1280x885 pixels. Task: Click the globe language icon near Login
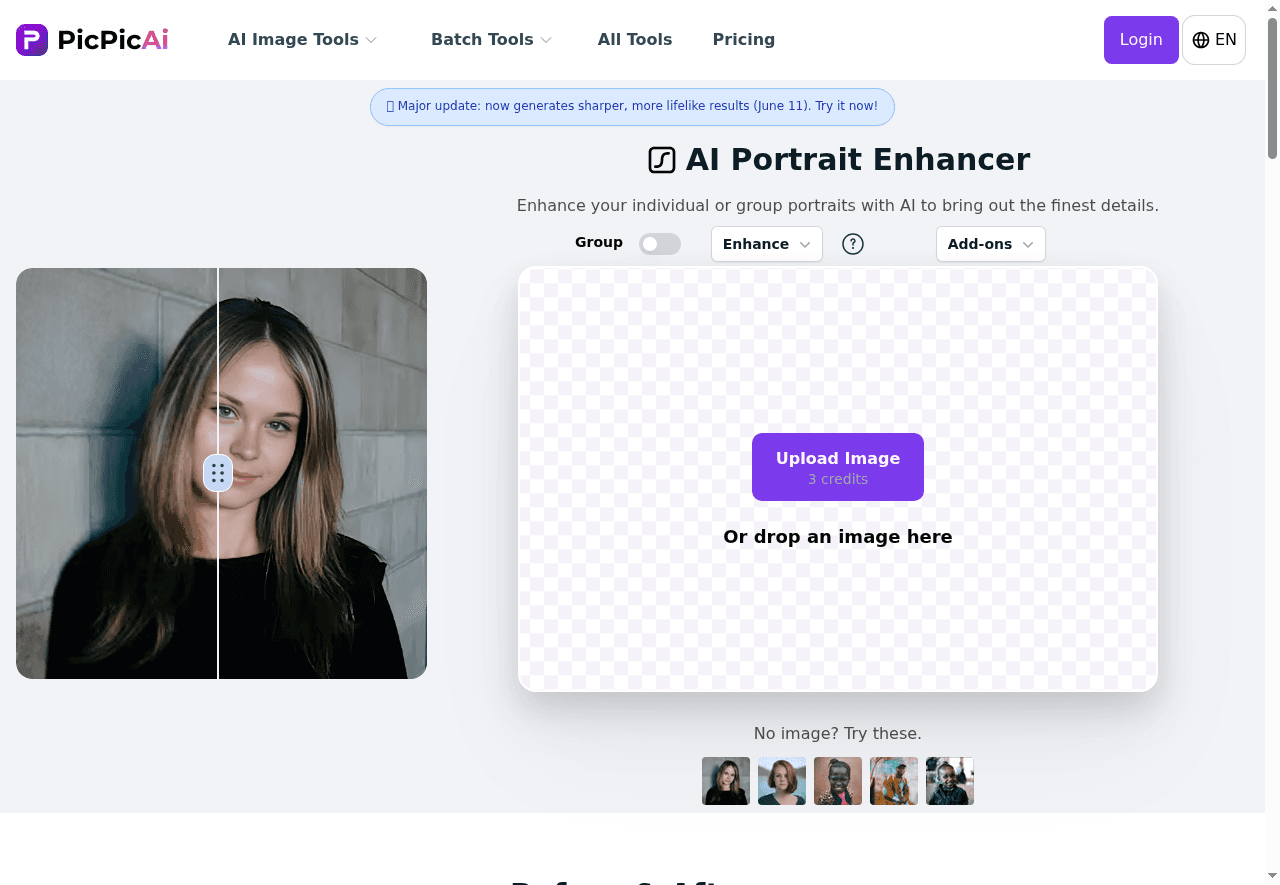coord(1200,40)
